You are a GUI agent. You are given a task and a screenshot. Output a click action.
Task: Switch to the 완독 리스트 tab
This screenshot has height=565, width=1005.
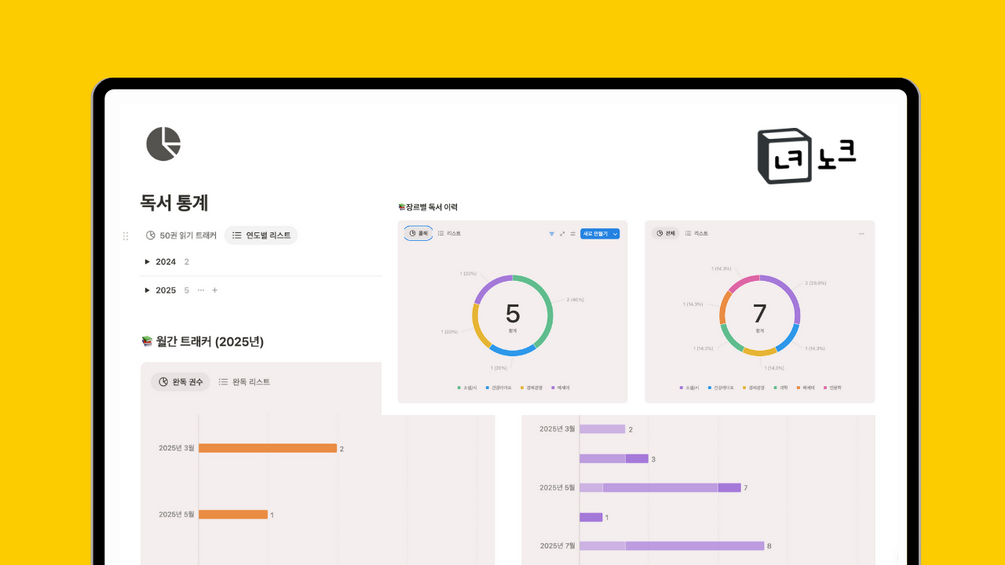244,382
